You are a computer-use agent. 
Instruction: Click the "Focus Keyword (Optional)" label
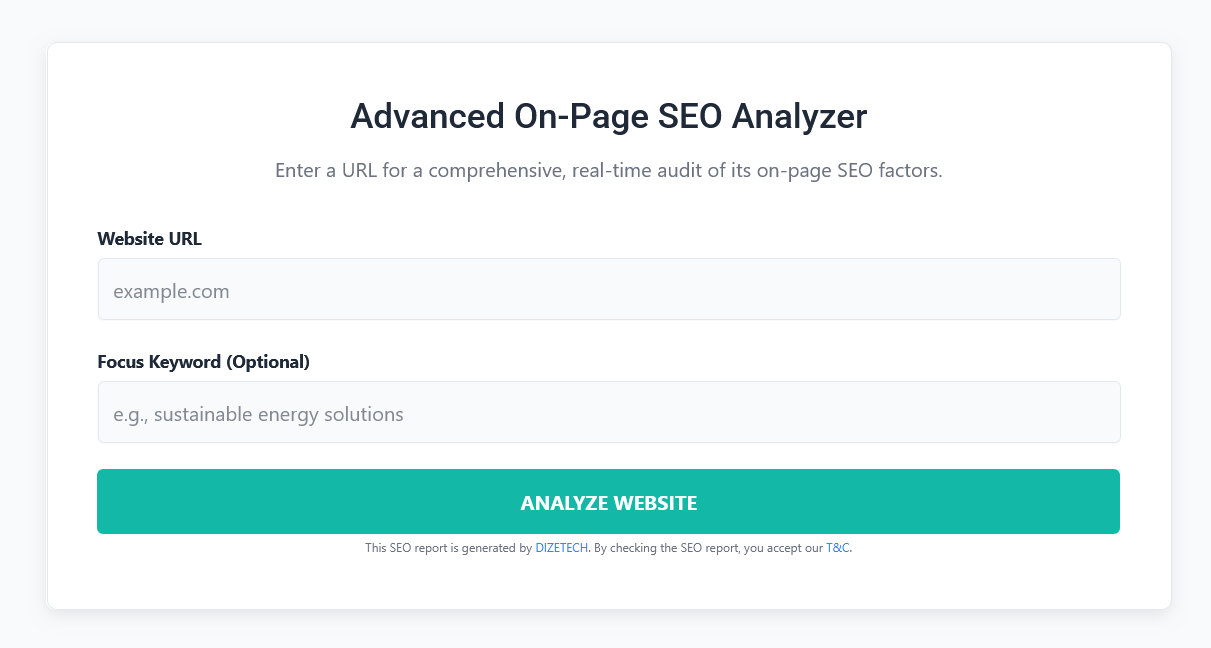[203, 361]
